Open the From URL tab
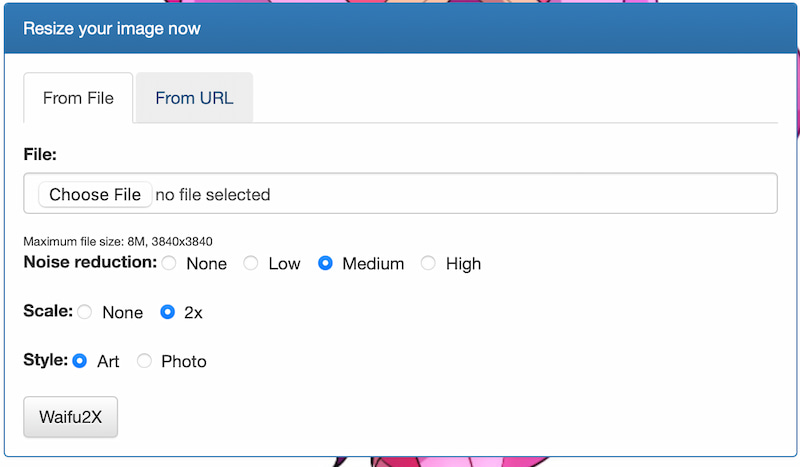Viewport: 800px width, 467px height. coord(194,98)
